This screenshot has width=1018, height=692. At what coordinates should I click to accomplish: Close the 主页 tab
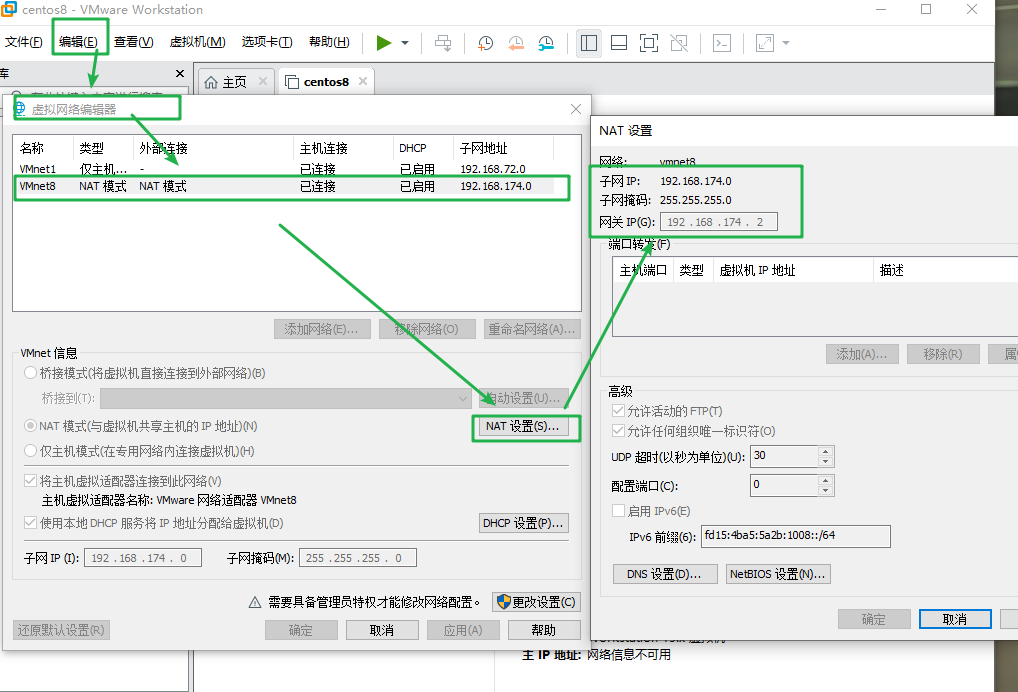pyautogui.click(x=263, y=81)
